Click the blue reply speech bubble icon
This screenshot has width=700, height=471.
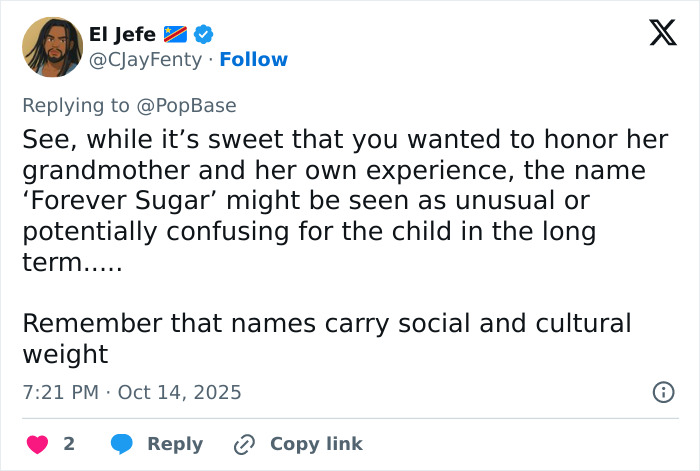[122, 443]
